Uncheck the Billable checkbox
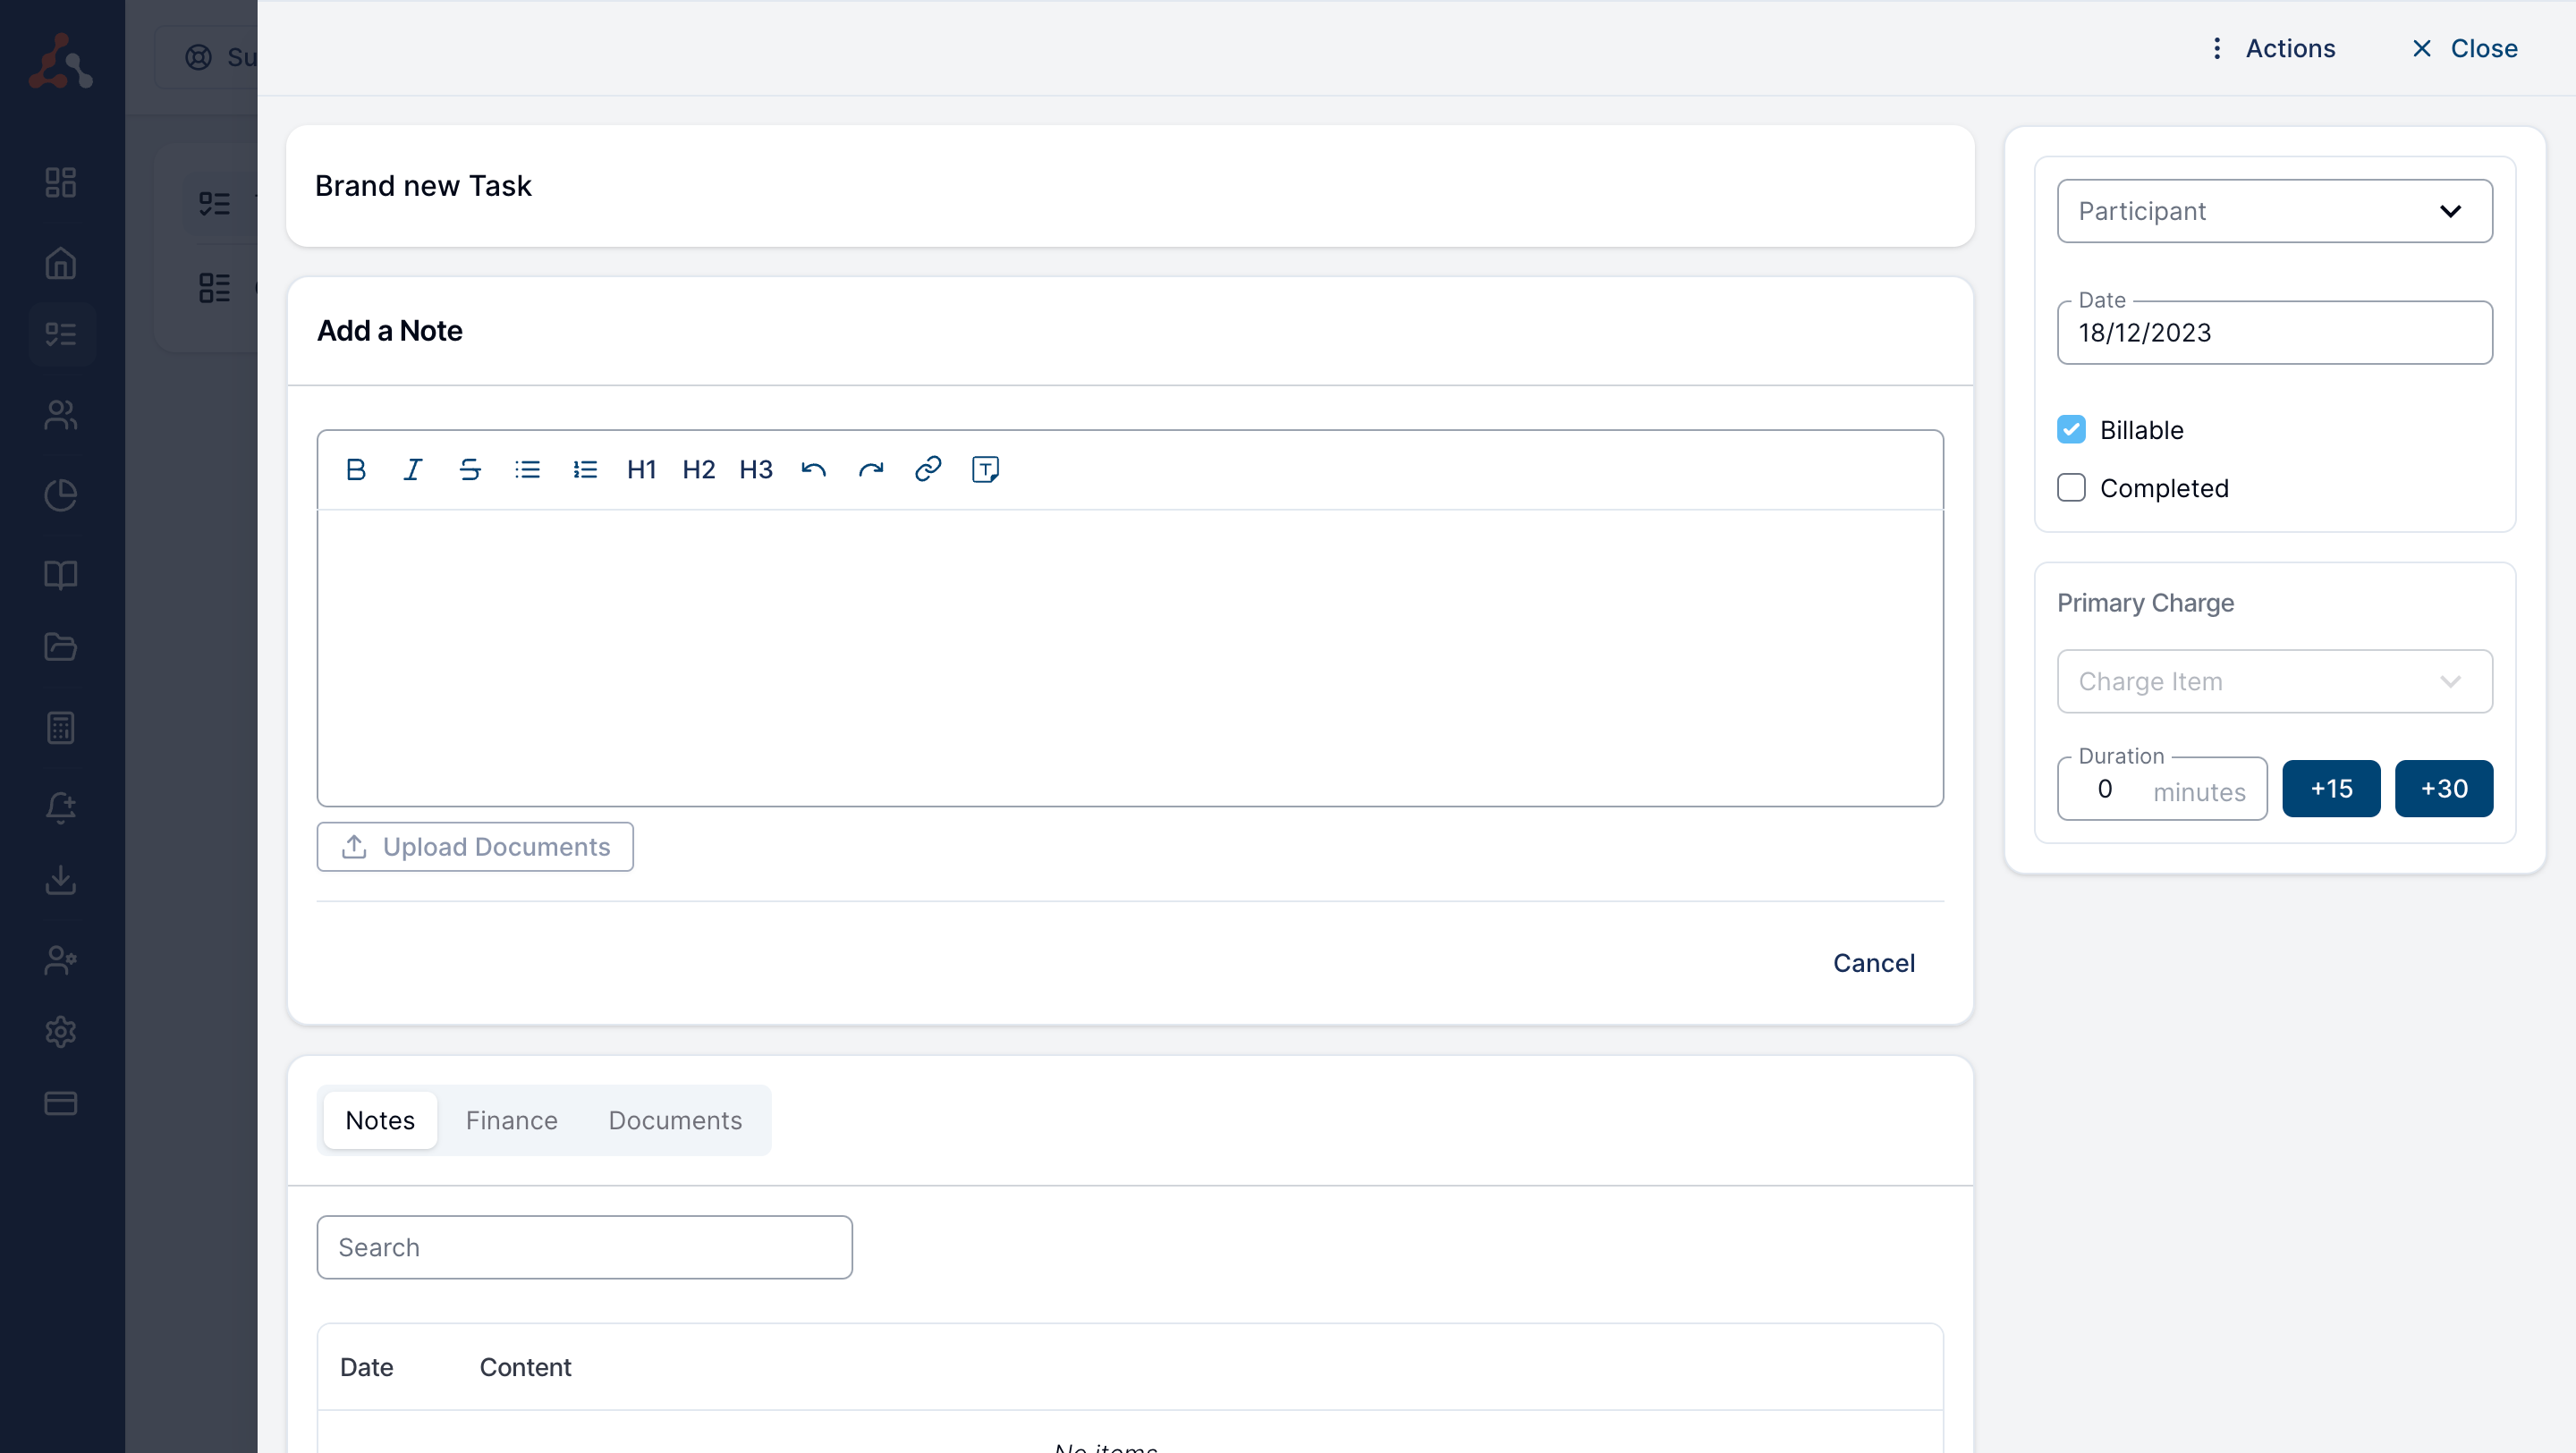The image size is (2576, 1453). point(2071,430)
